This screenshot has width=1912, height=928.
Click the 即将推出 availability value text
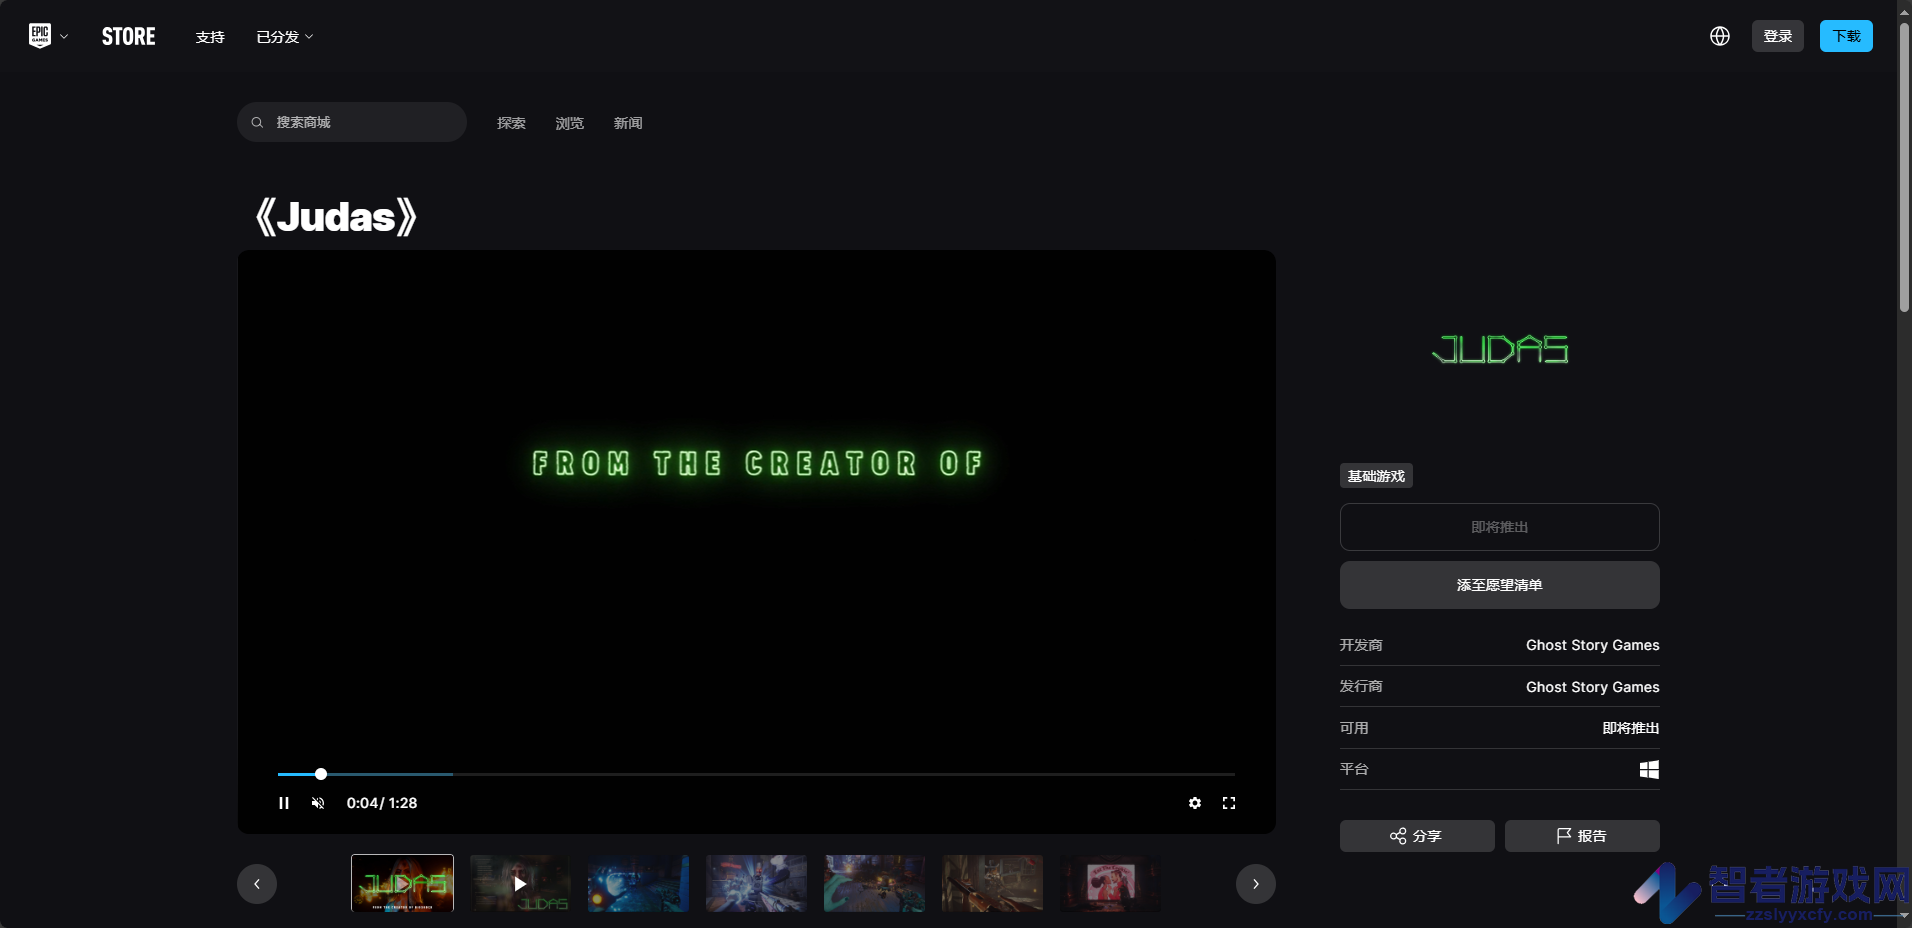click(1631, 728)
